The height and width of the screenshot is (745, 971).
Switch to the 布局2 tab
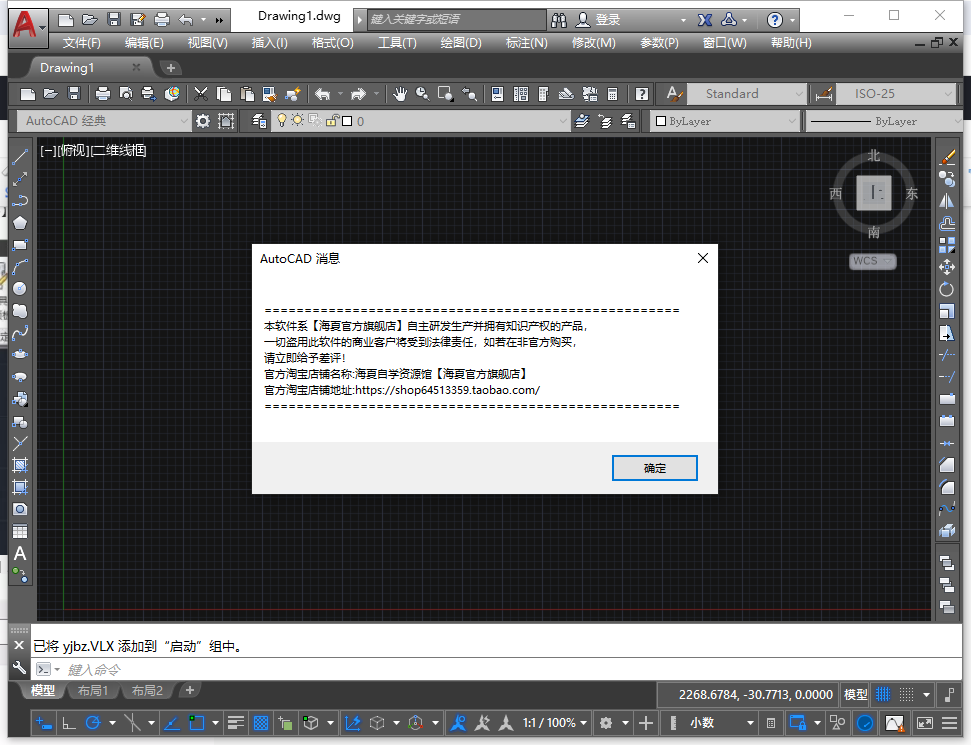(147, 691)
